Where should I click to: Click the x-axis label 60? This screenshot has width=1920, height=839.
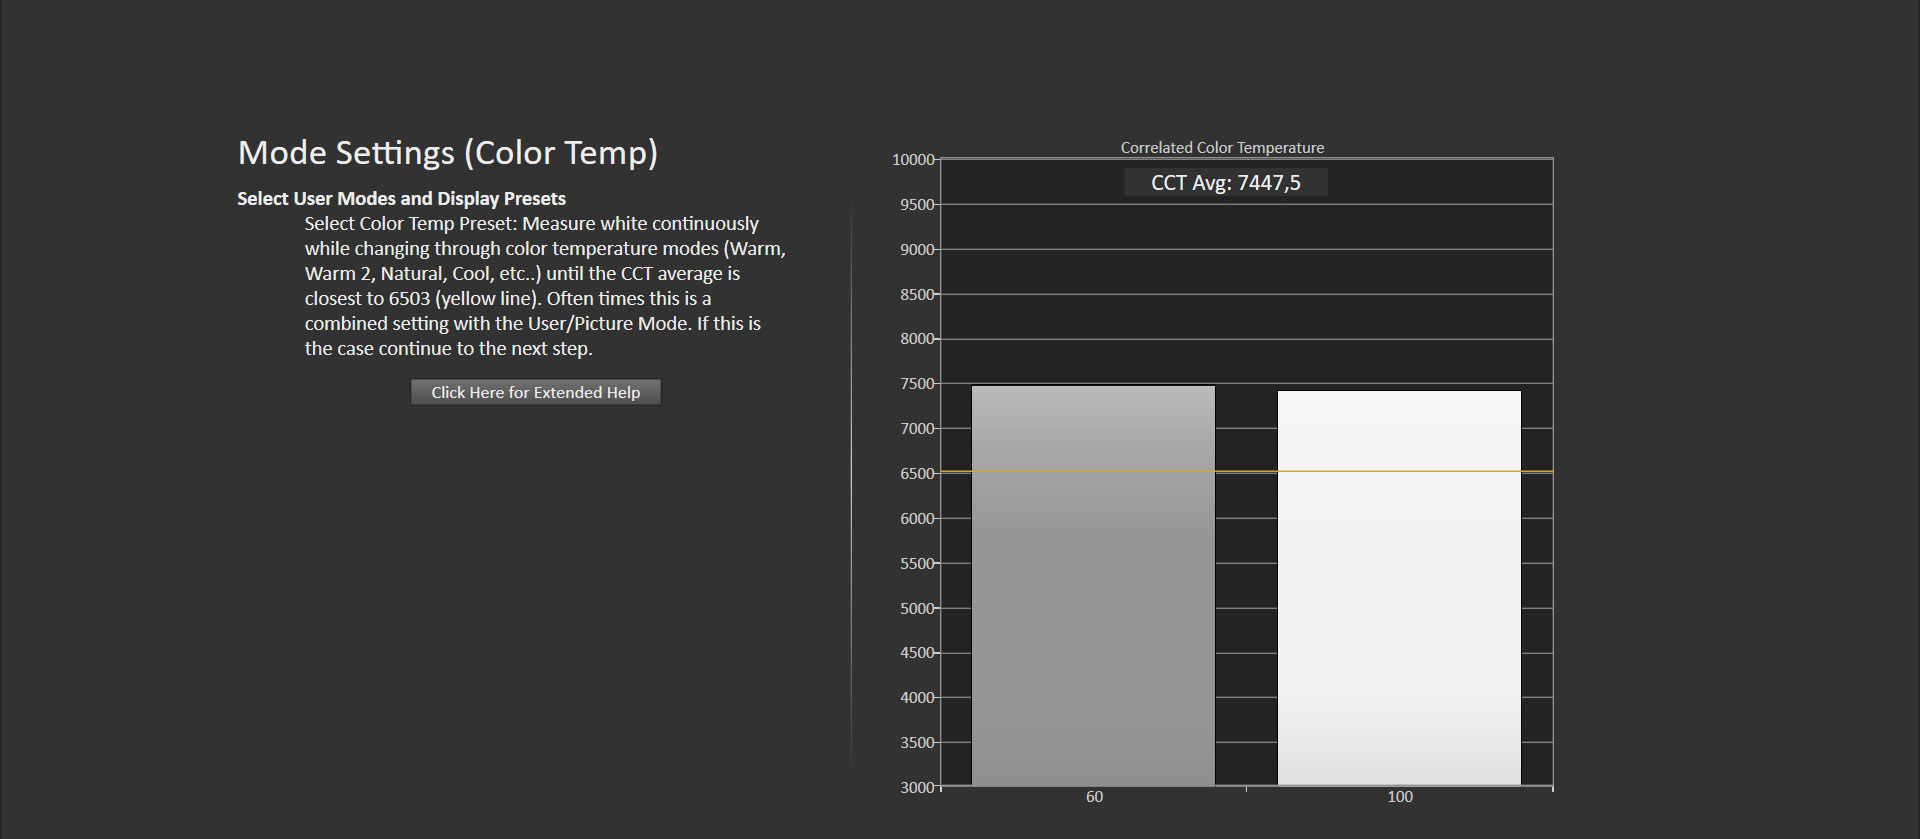coord(1094,797)
